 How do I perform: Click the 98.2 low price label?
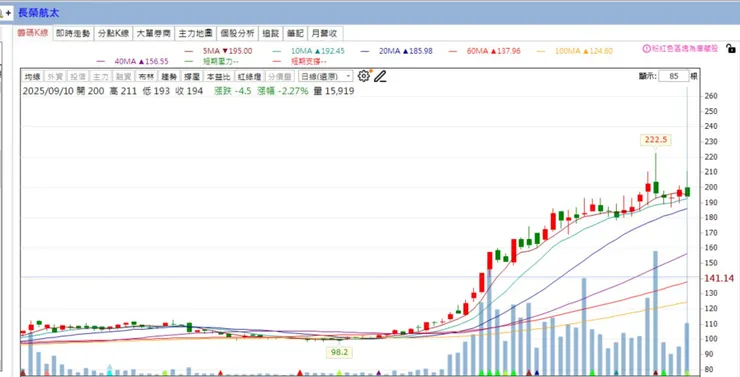tap(339, 352)
